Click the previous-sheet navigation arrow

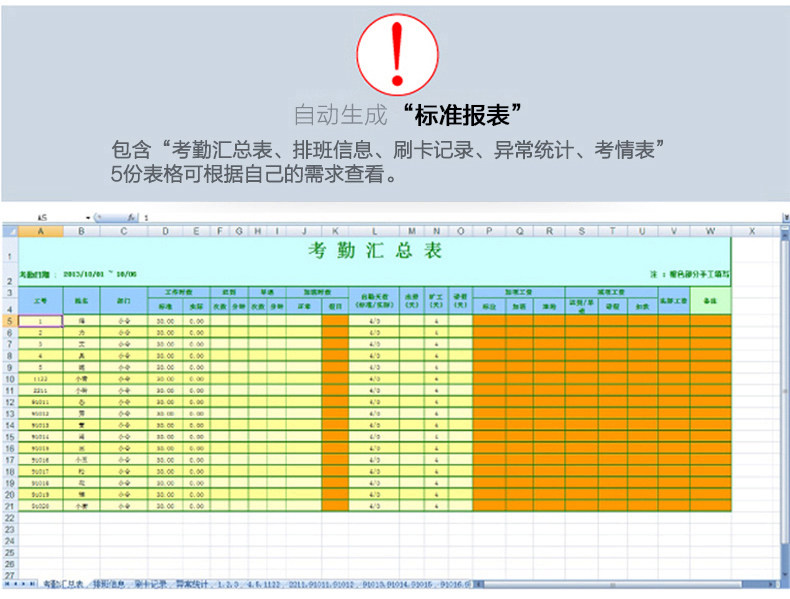16,584
